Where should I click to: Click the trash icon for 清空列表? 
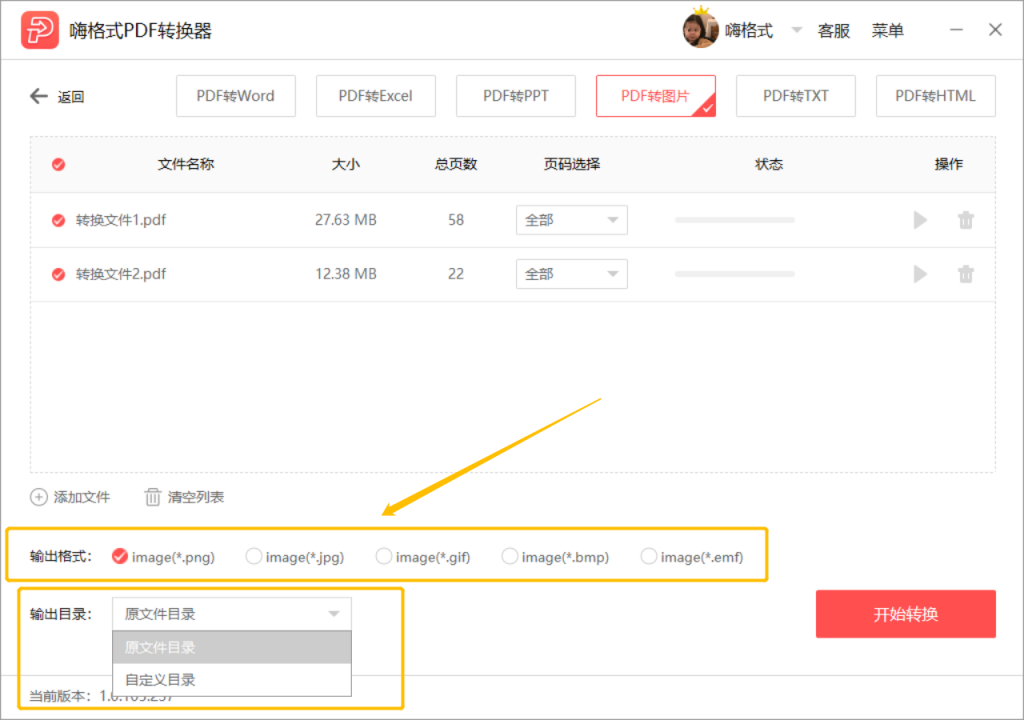pos(152,497)
